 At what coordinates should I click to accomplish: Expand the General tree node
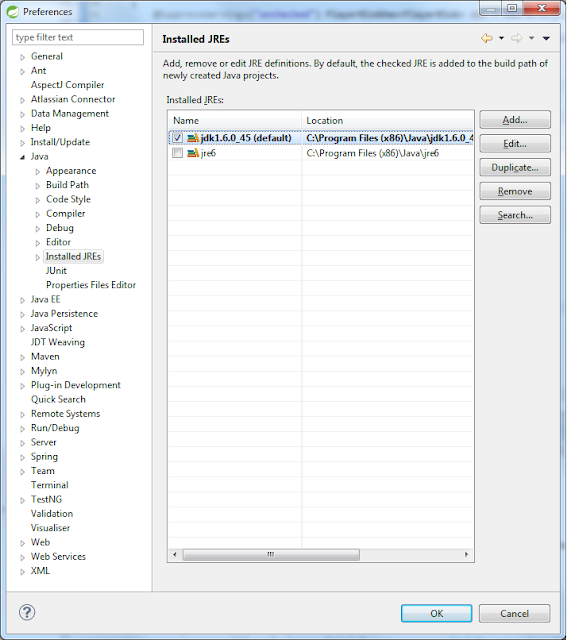23,57
